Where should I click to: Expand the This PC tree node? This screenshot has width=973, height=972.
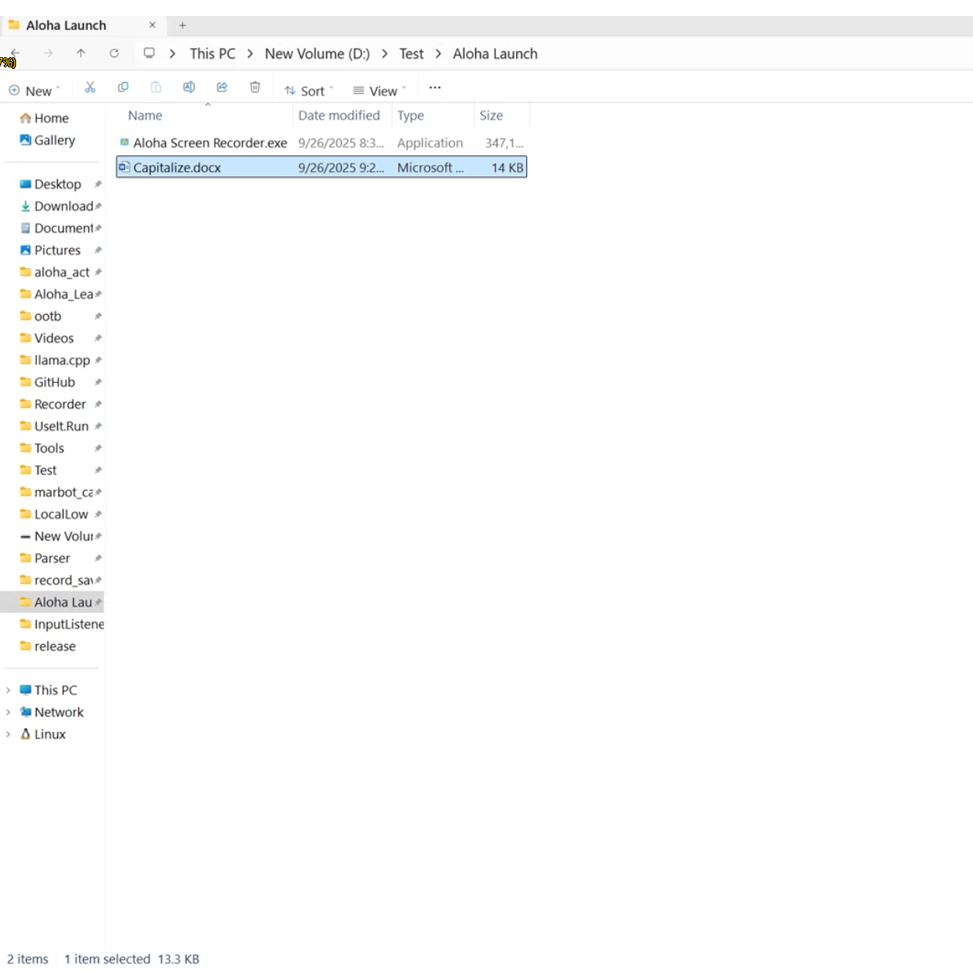9,690
